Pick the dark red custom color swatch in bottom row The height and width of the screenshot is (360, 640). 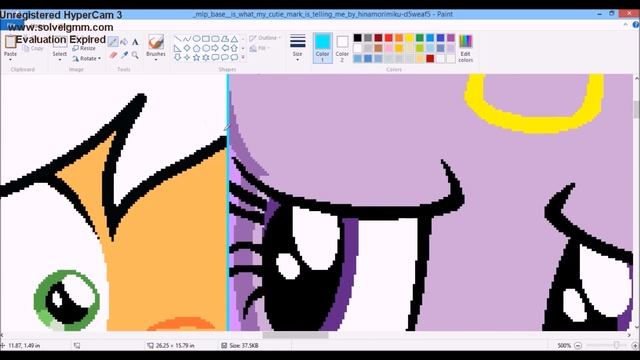(430, 58)
